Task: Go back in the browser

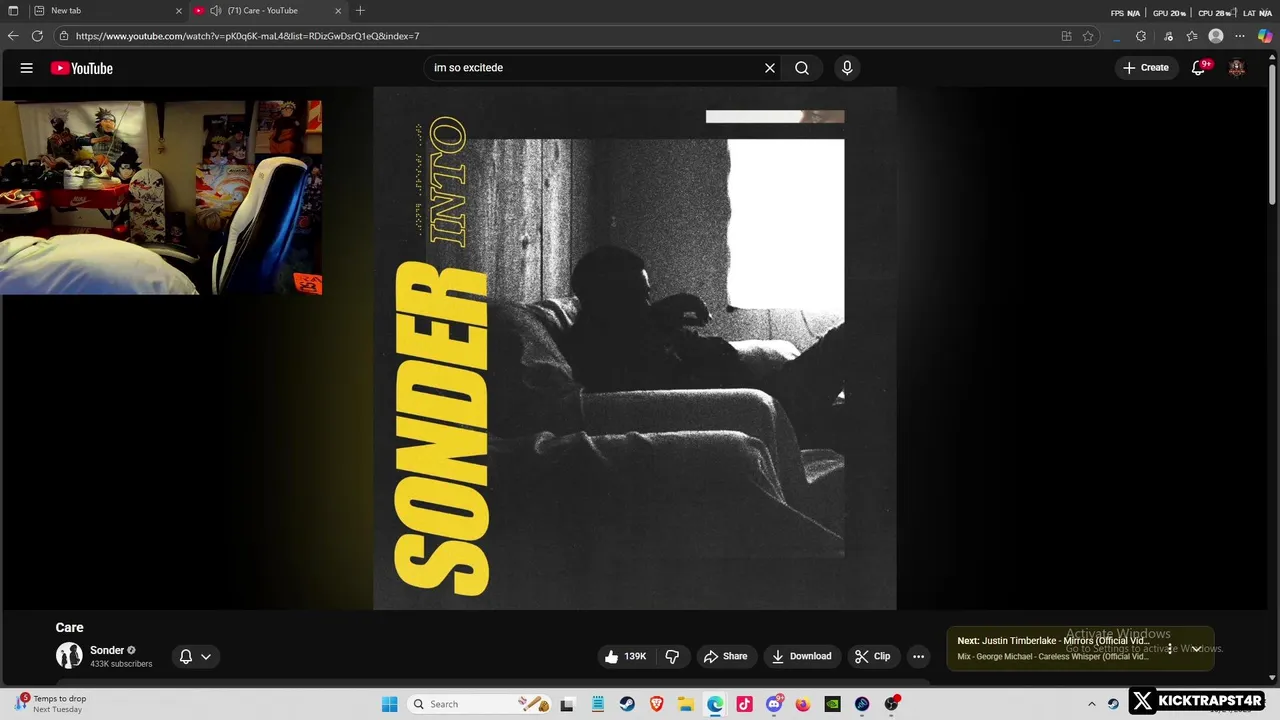Action: pyautogui.click(x=13, y=36)
